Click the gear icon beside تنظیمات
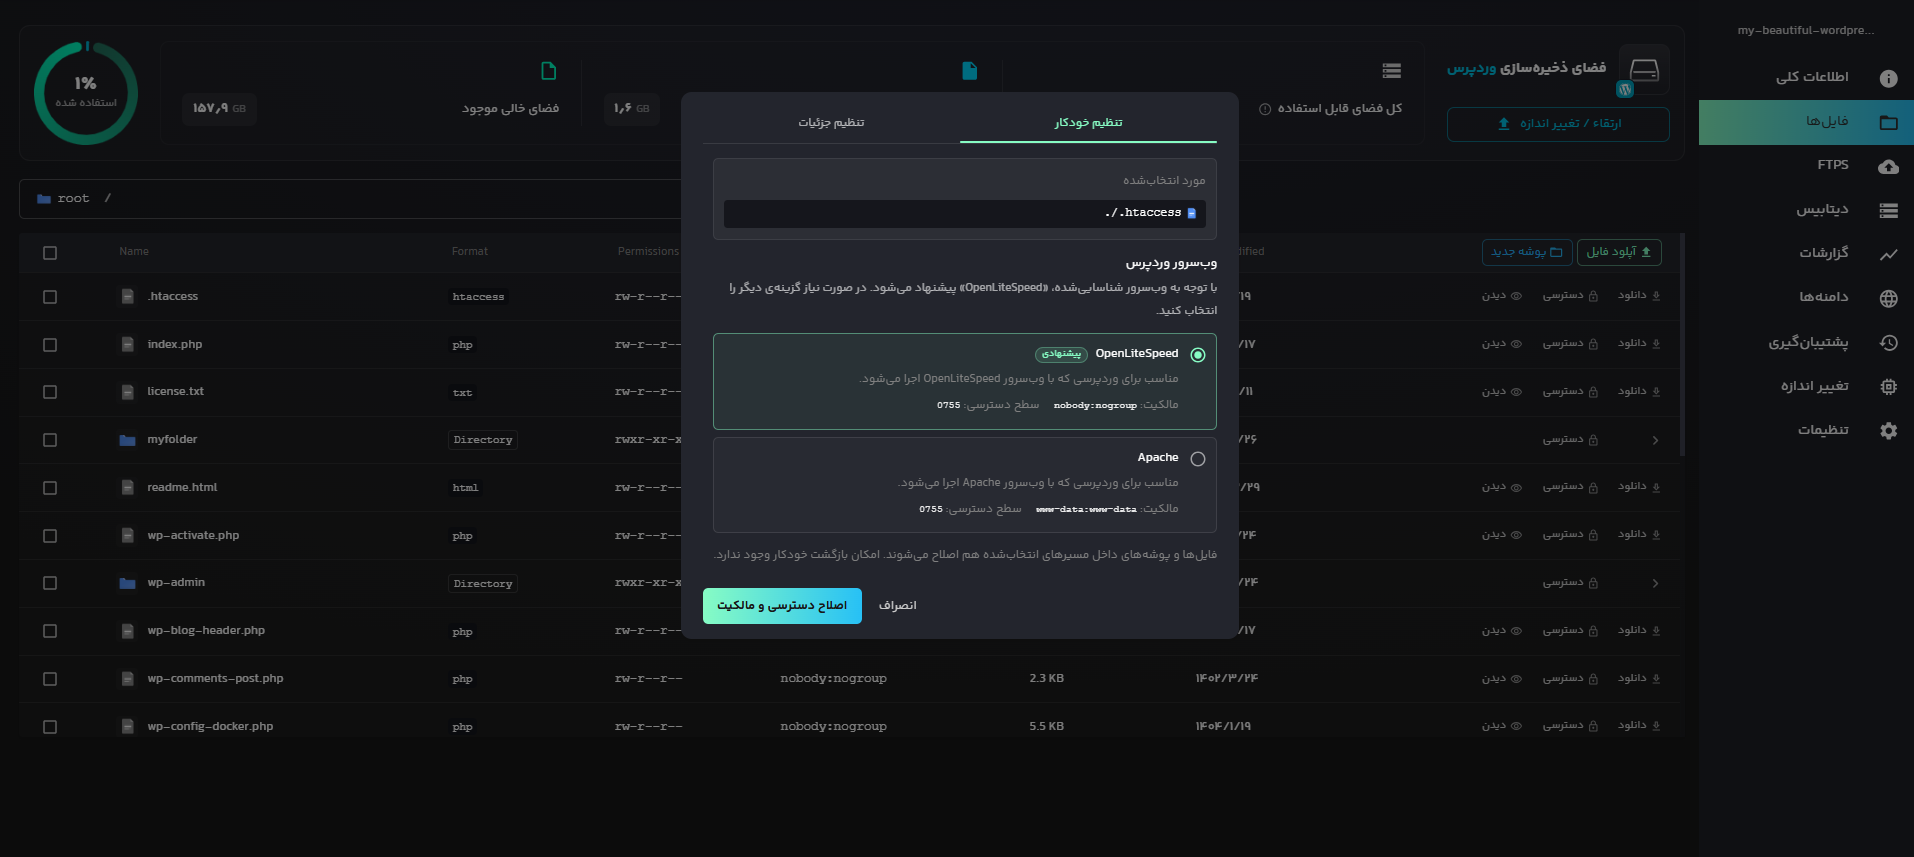Image resolution: width=1914 pixels, height=857 pixels. (1888, 431)
